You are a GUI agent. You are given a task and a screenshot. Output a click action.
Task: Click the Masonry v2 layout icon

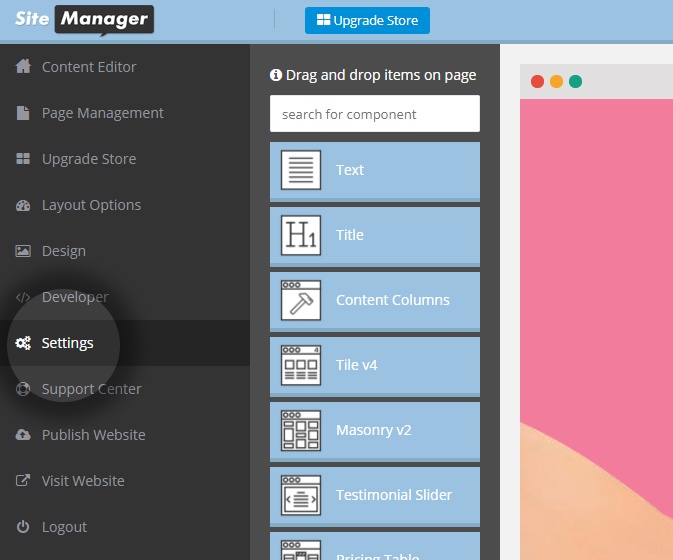coord(301,430)
